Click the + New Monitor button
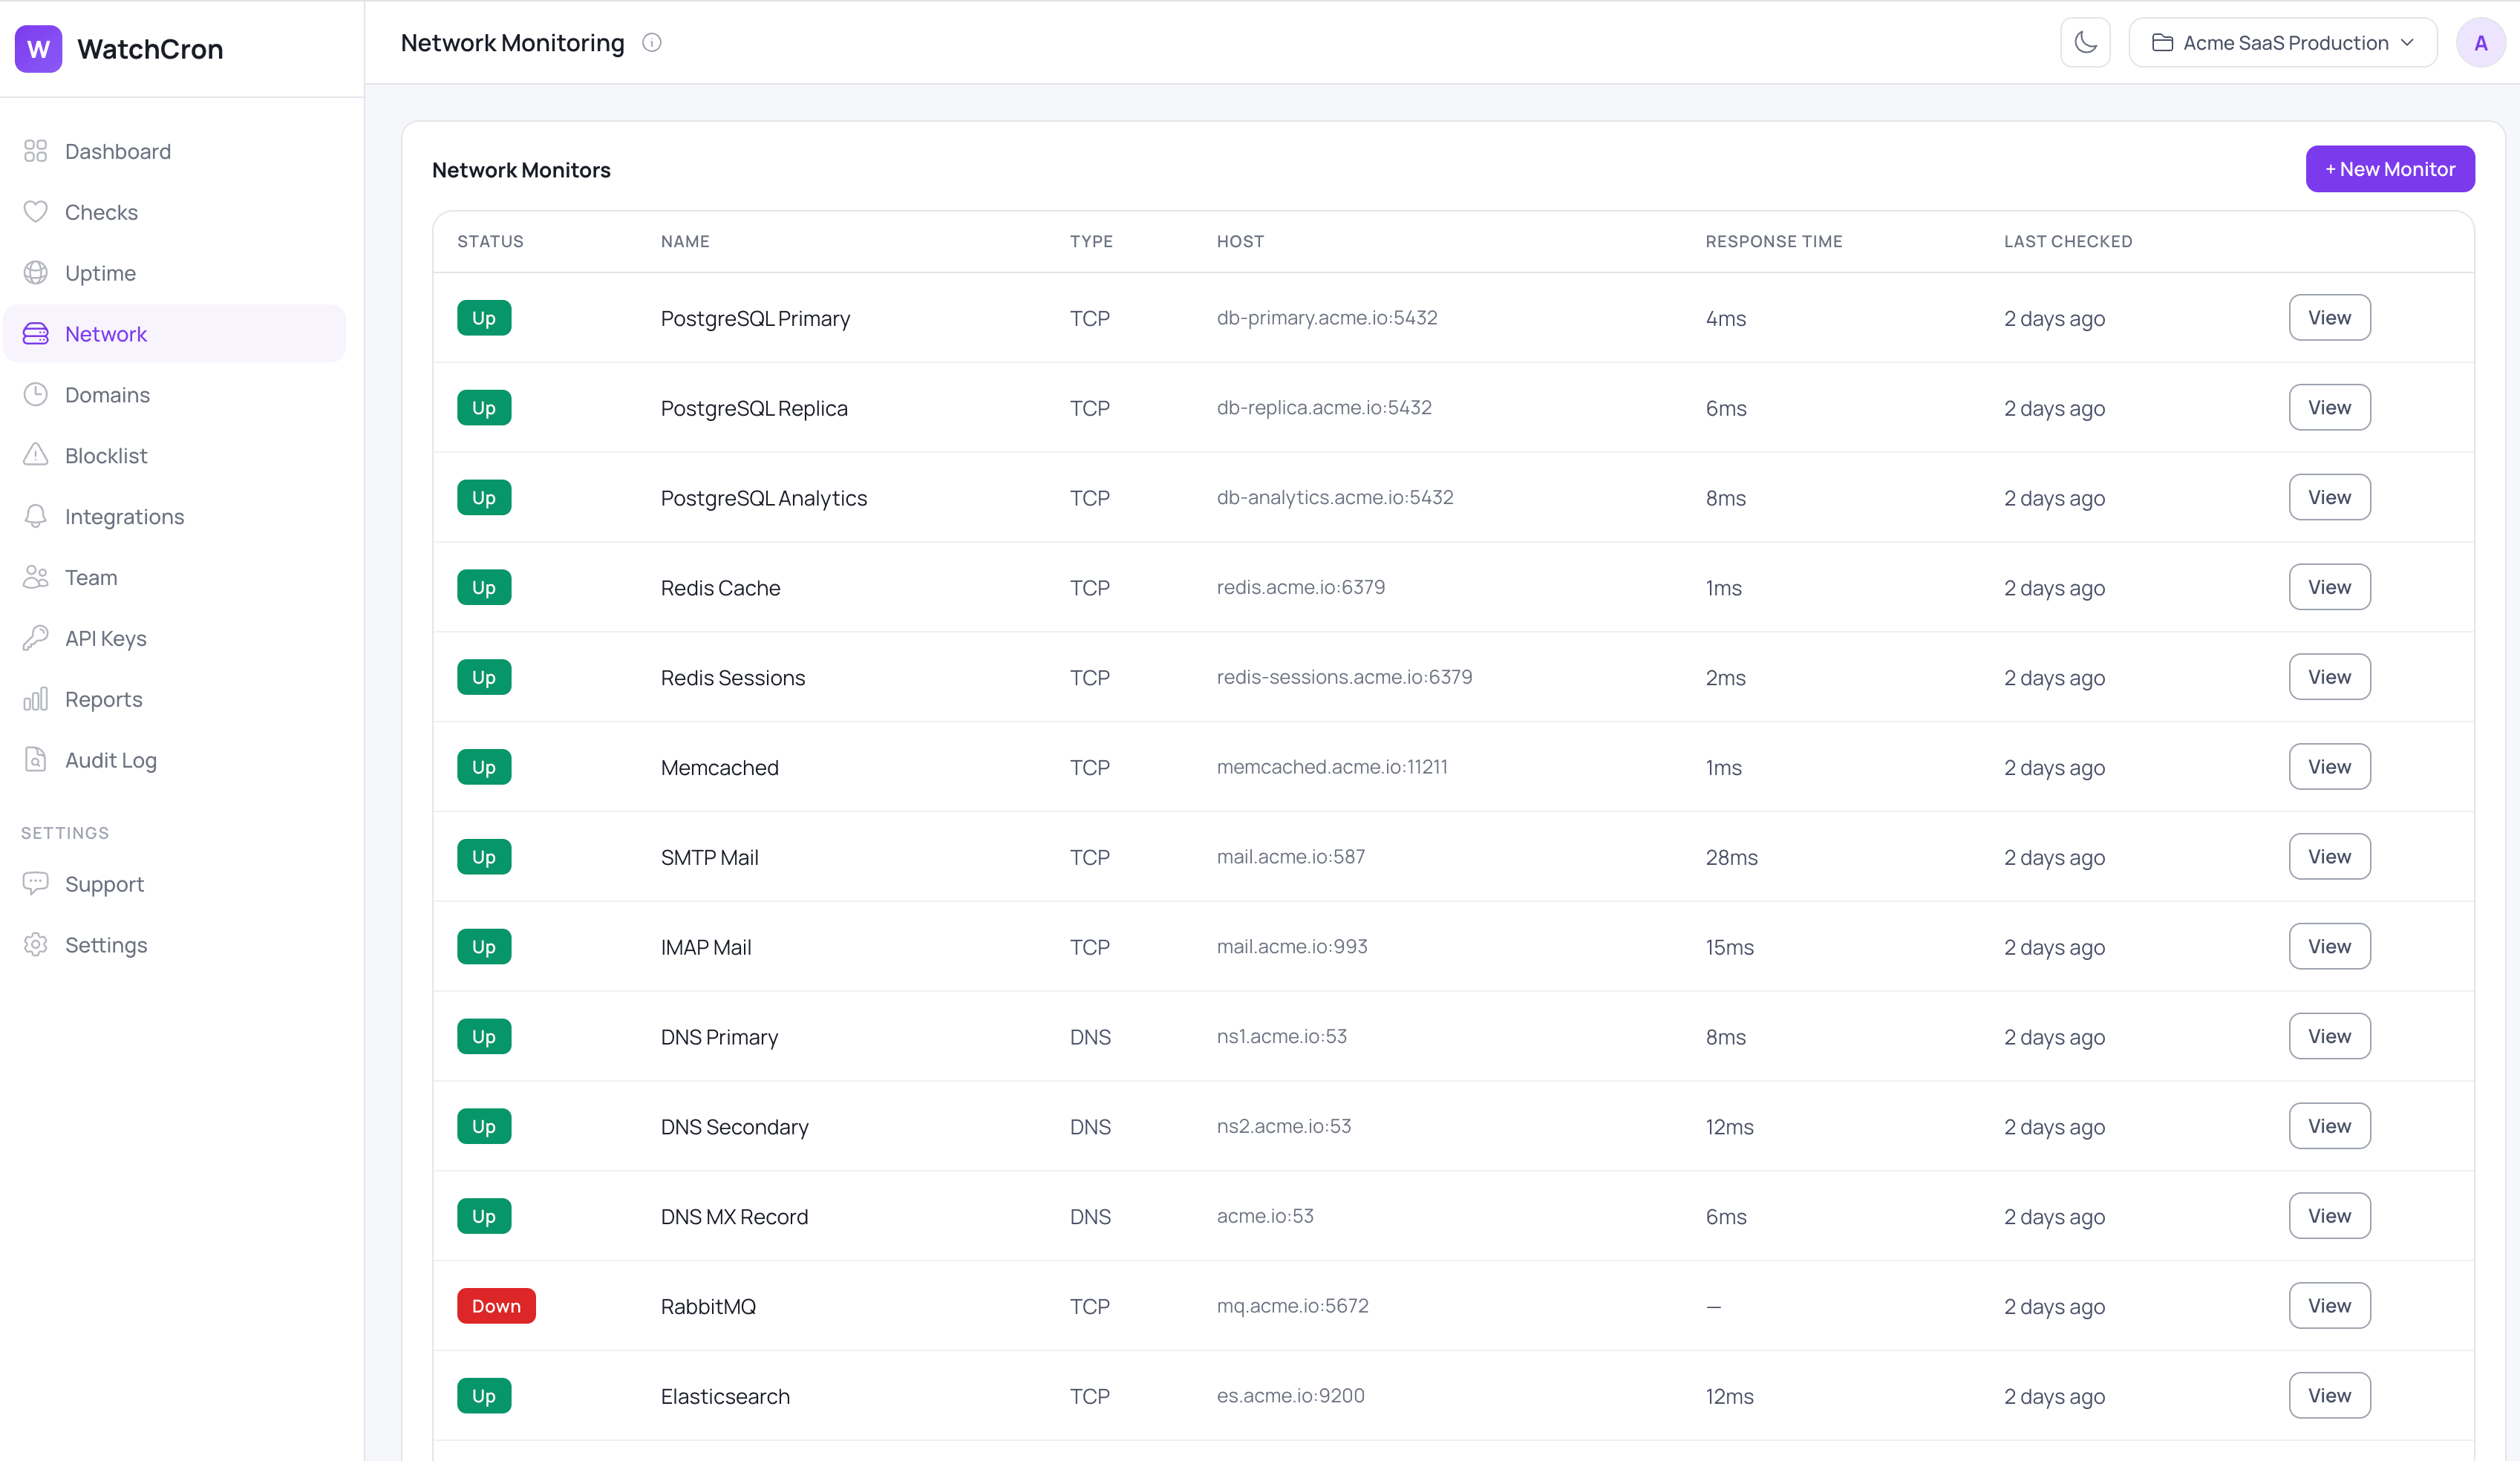This screenshot has height=1461, width=2520. point(2389,169)
